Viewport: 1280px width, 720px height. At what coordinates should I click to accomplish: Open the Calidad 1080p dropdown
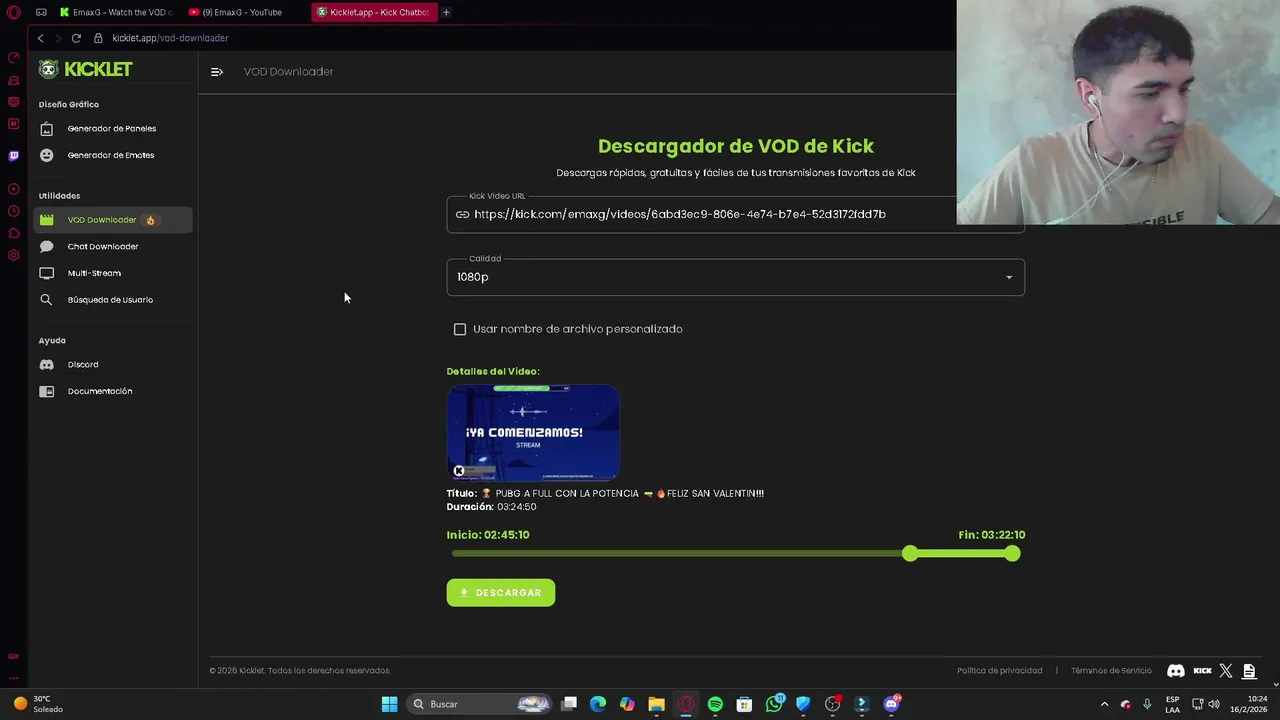[735, 277]
